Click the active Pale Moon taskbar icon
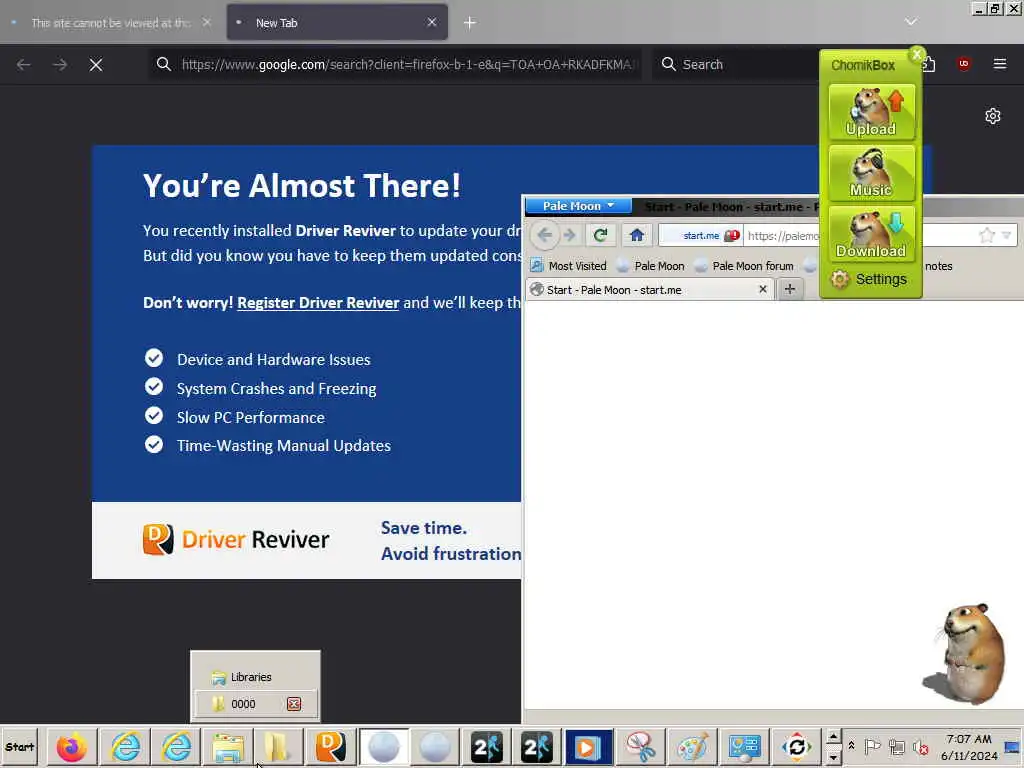 [x=383, y=747]
